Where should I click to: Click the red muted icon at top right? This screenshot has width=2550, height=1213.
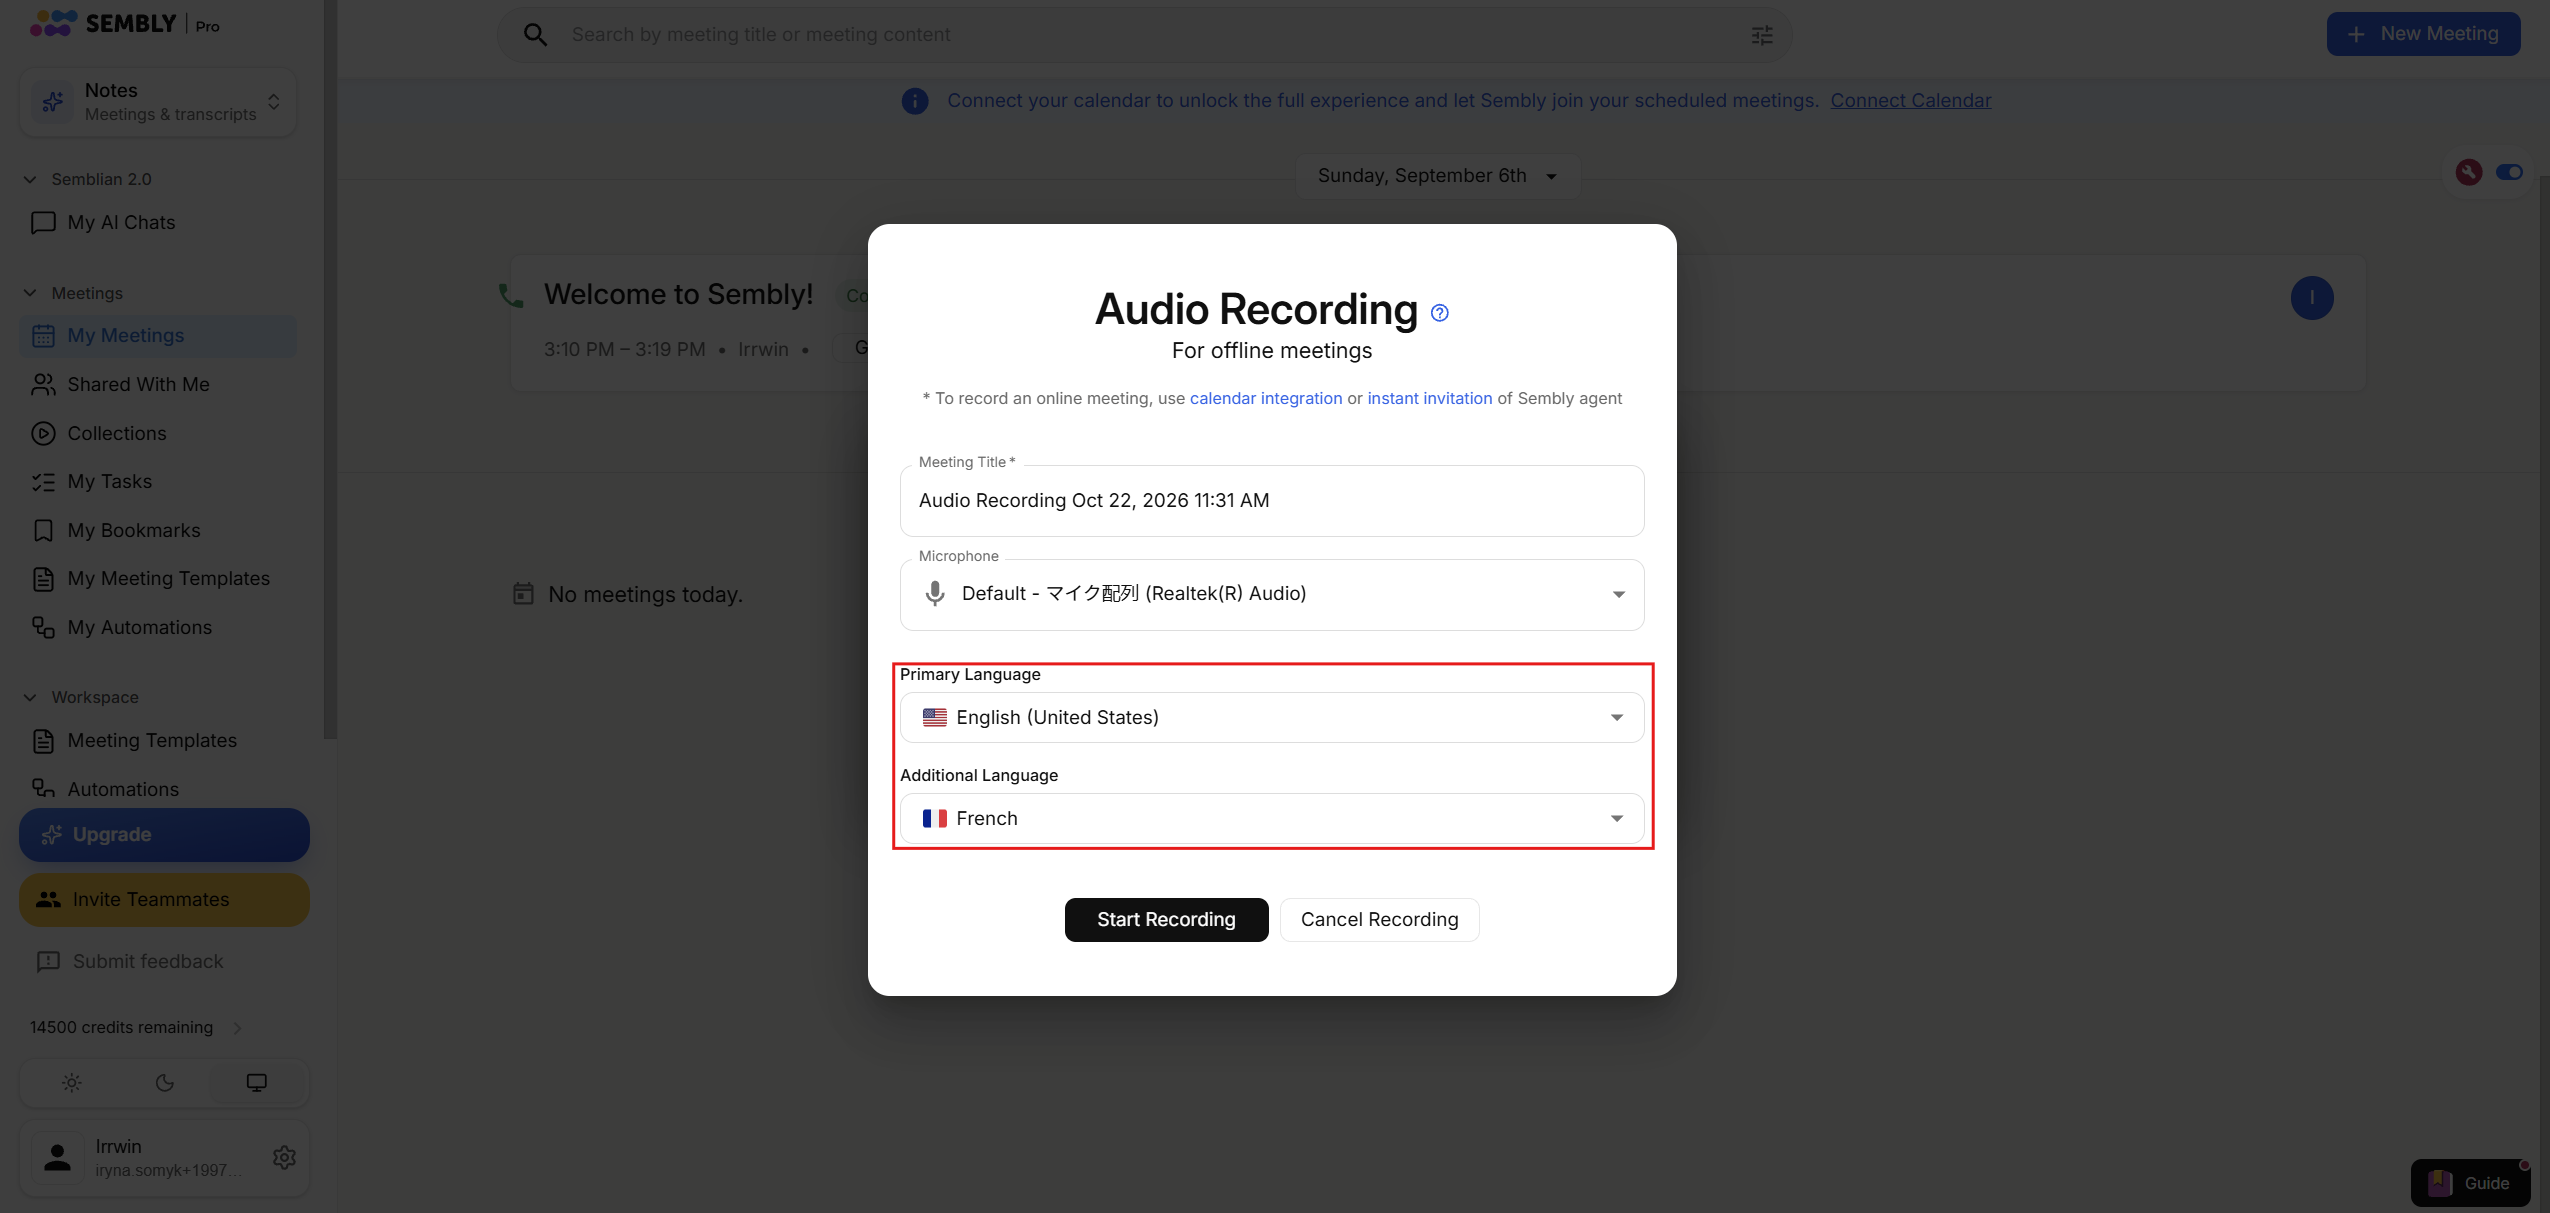click(2469, 172)
